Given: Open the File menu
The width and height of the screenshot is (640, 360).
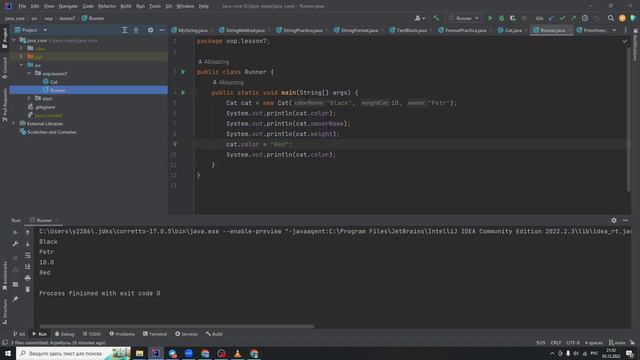Looking at the screenshot, I should click(x=22, y=6).
